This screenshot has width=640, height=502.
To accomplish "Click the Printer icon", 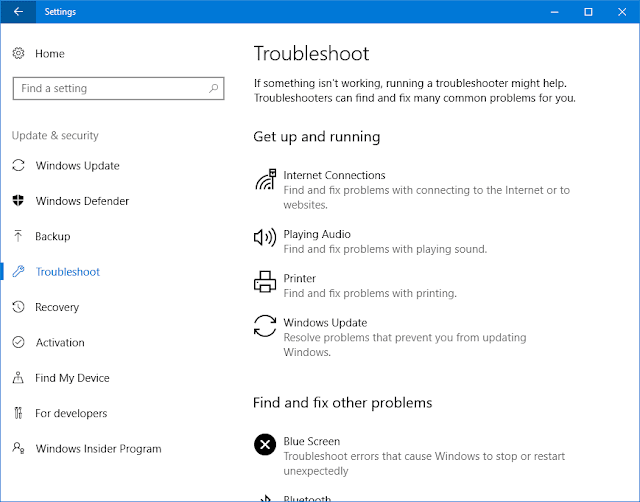I will (x=265, y=282).
